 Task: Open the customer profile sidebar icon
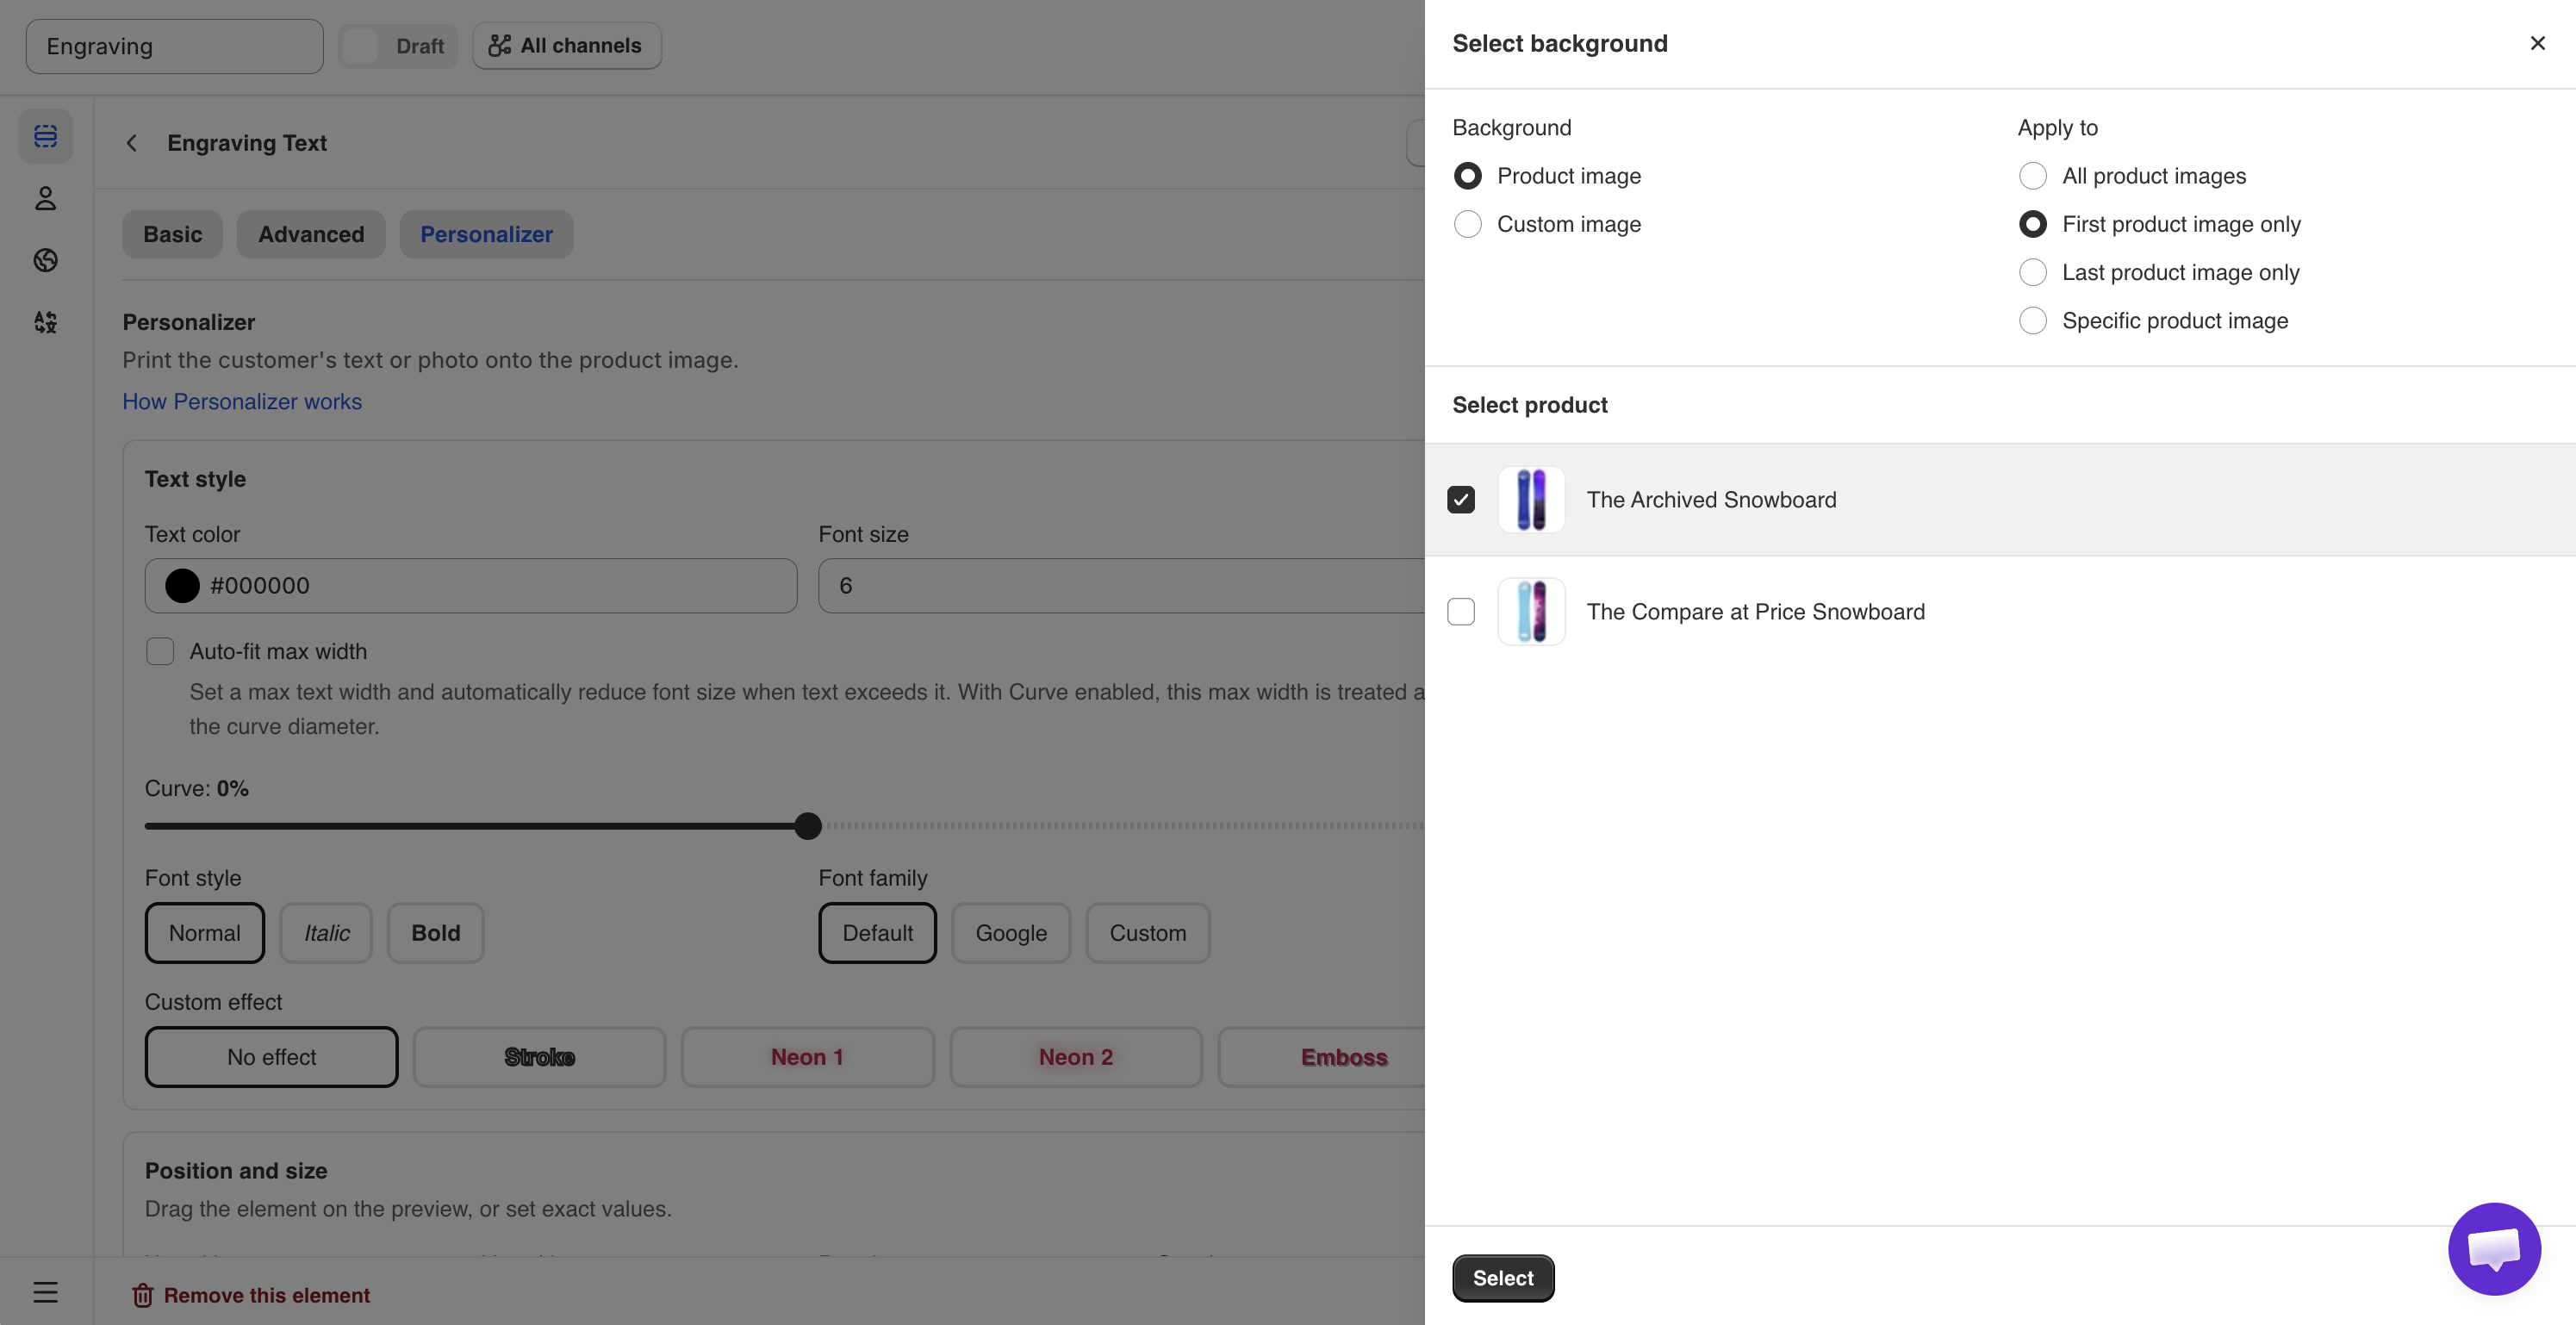45,198
